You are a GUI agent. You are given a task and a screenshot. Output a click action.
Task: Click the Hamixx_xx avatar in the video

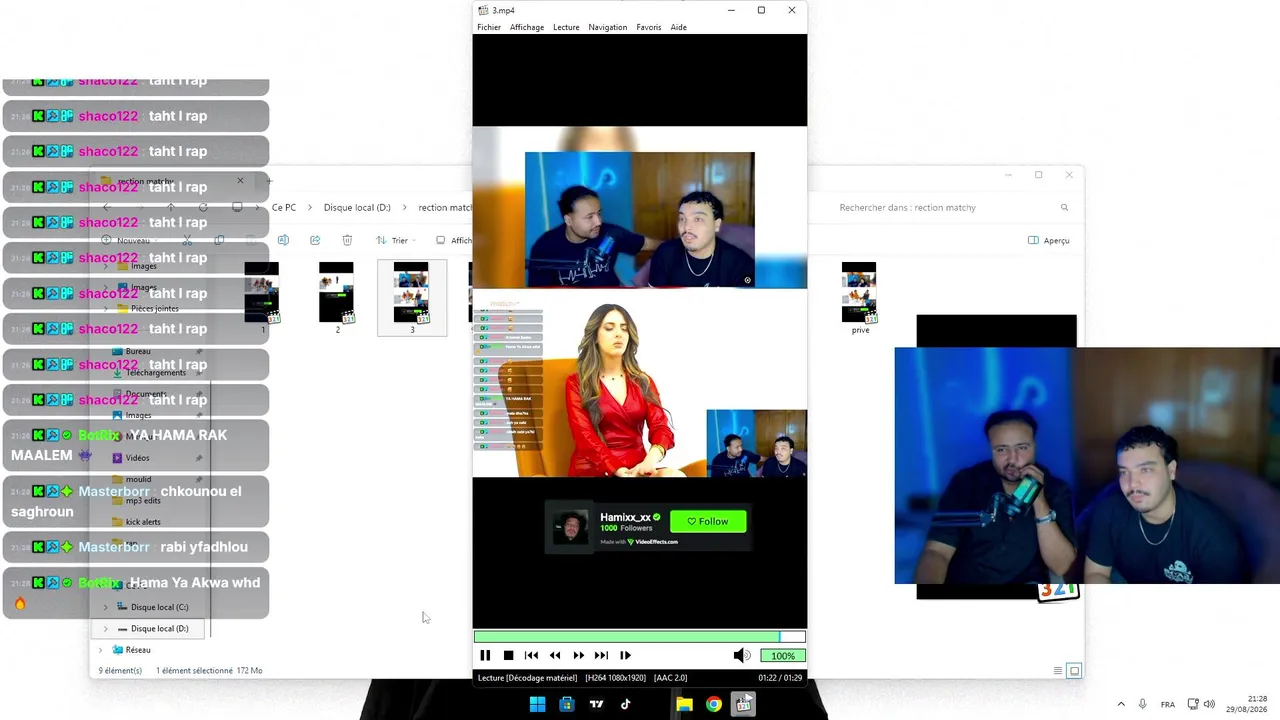[571, 527]
